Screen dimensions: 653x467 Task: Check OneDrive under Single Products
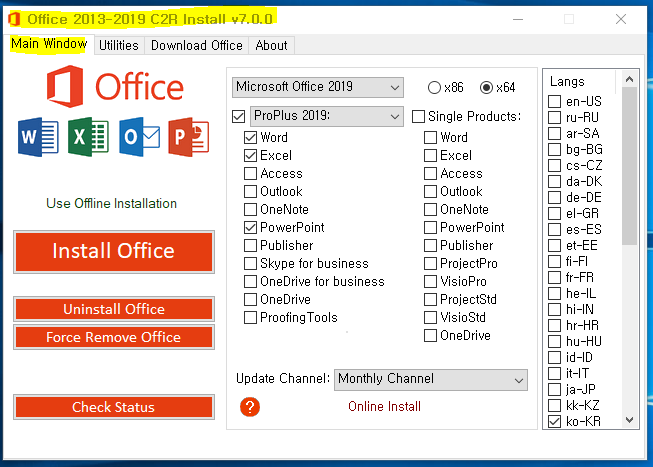click(430, 335)
